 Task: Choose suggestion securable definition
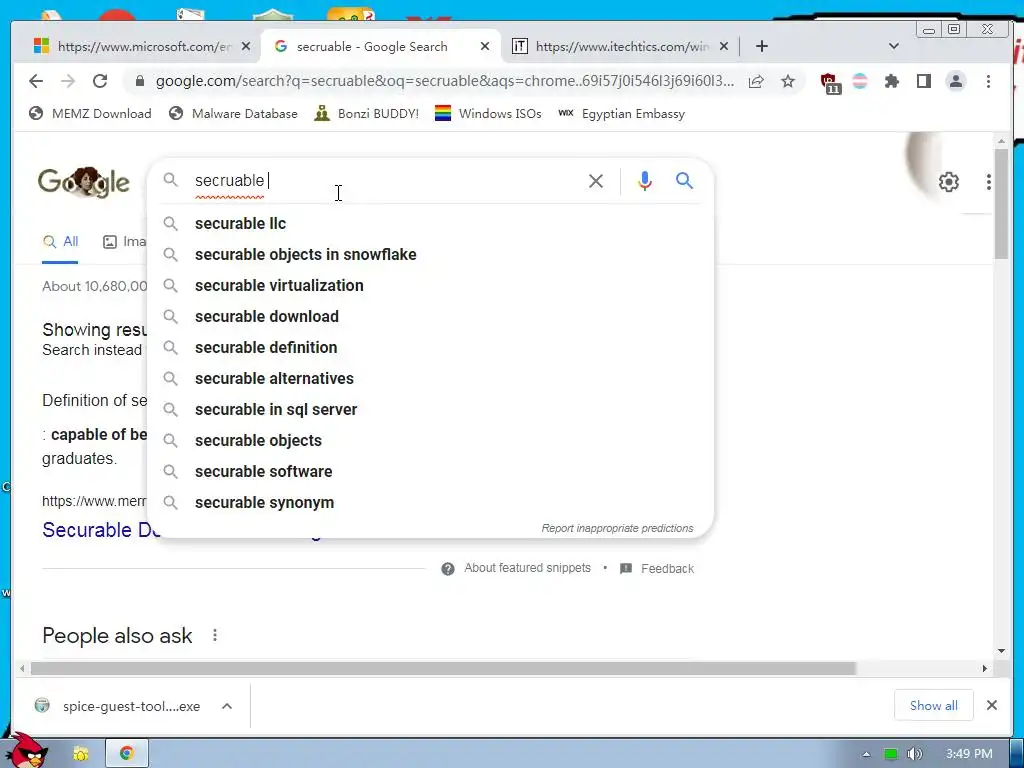(431, 347)
